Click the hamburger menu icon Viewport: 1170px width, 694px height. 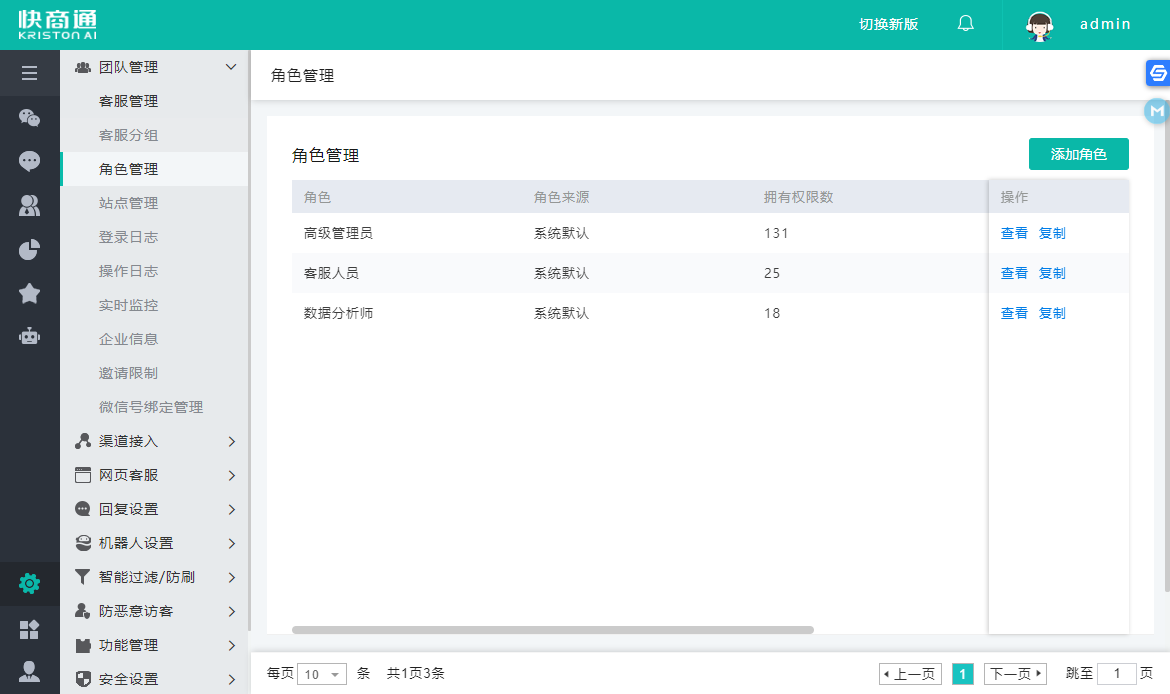coord(29,73)
